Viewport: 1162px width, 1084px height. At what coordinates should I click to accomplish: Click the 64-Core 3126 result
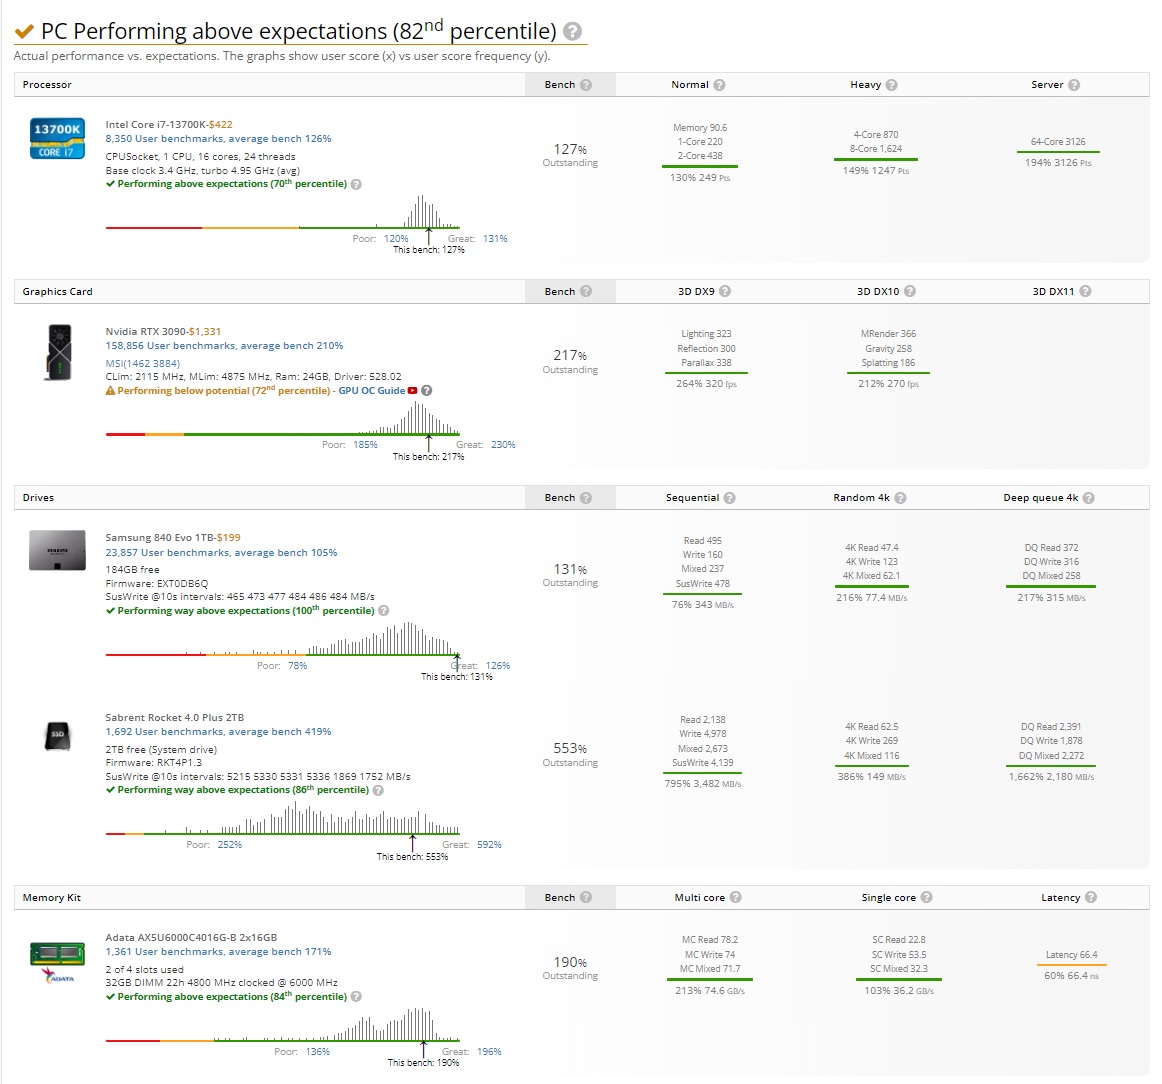[1058, 142]
